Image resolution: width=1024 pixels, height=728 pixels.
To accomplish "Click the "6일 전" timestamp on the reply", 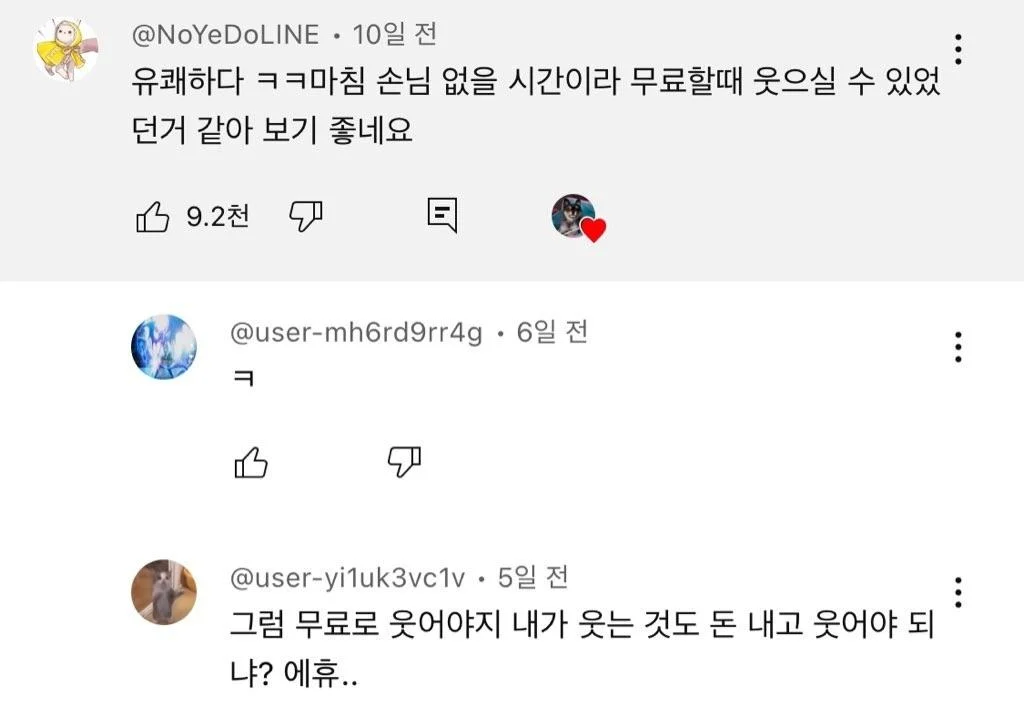I will click(552, 333).
